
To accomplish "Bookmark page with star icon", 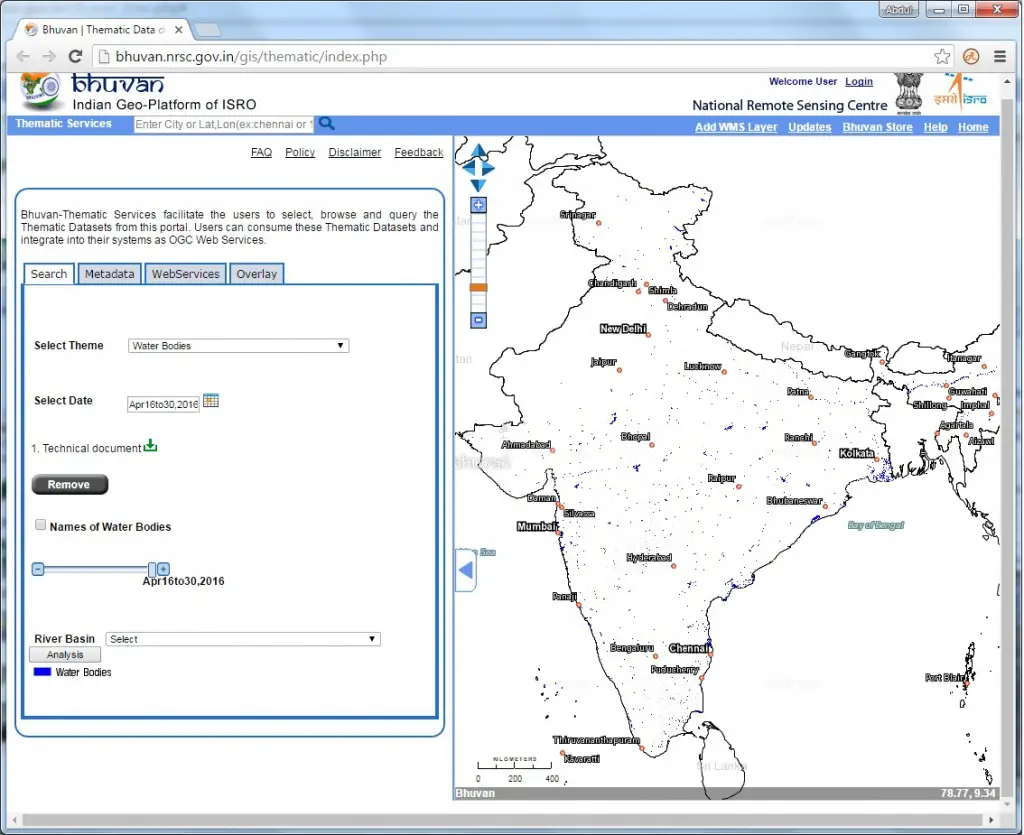I will (x=942, y=57).
